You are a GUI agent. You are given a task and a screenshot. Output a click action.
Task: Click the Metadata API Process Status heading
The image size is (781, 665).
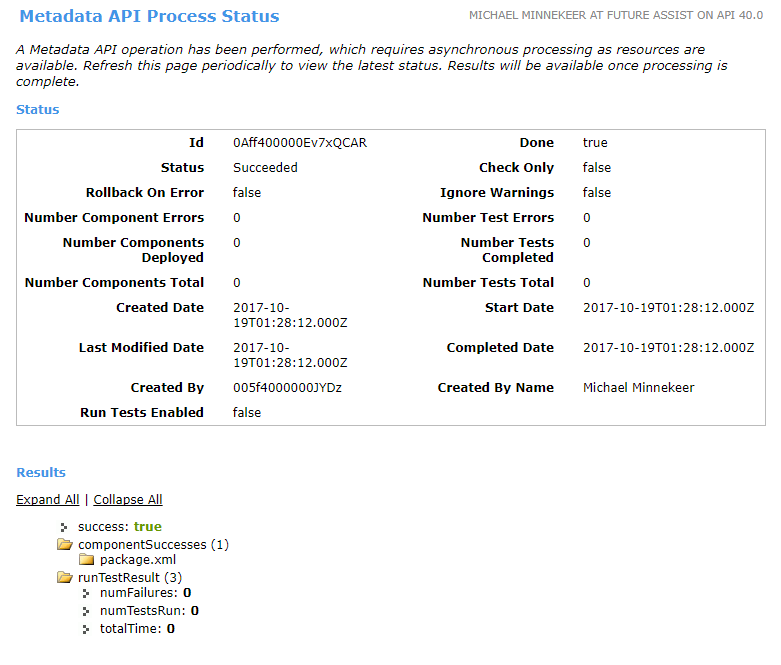[x=150, y=17]
